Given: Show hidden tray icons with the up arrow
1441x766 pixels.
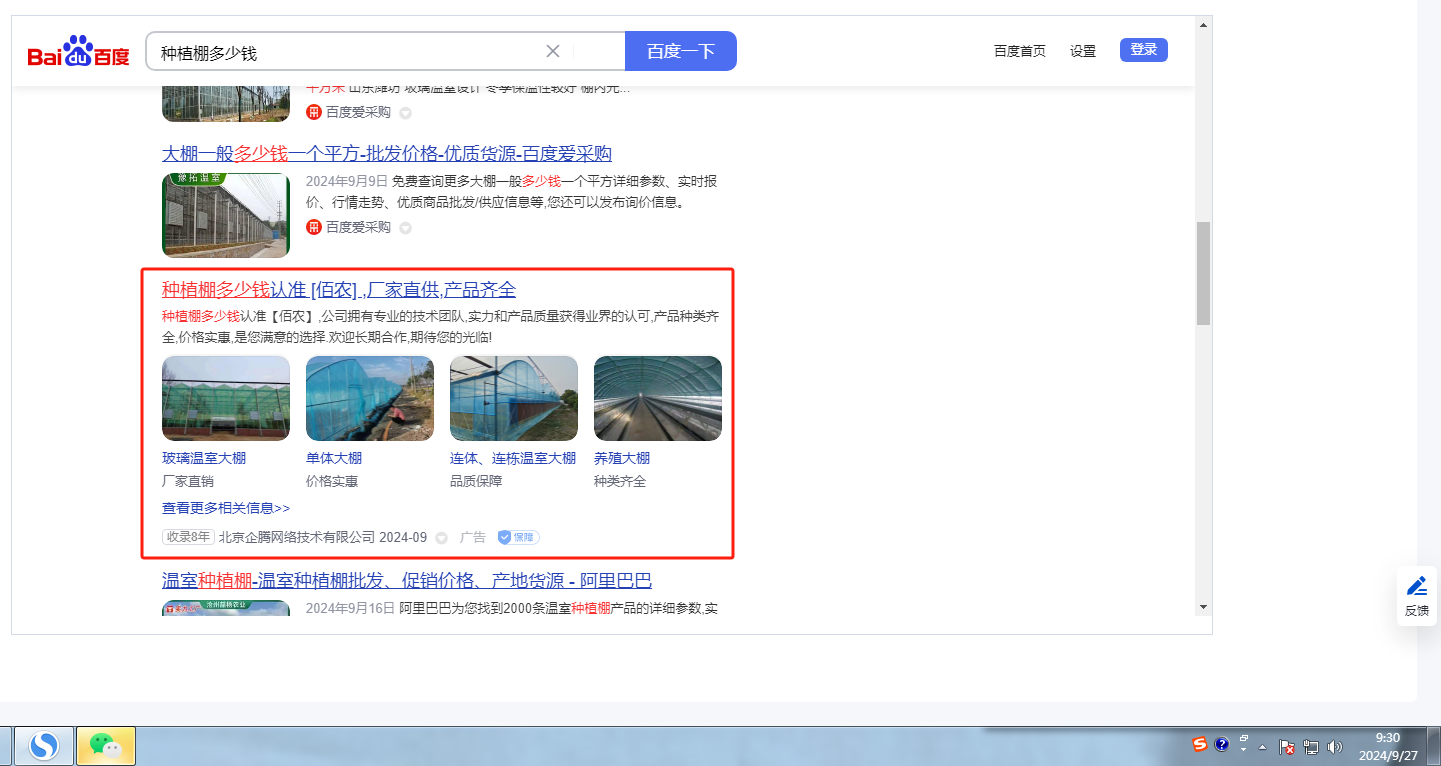Looking at the screenshot, I should [x=1263, y=747].
